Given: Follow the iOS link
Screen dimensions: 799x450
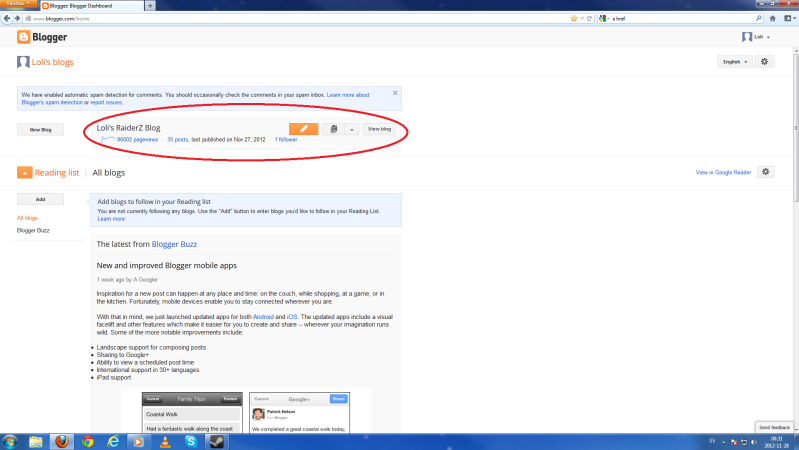Looking at the screenshot, I should pos(292,317).
